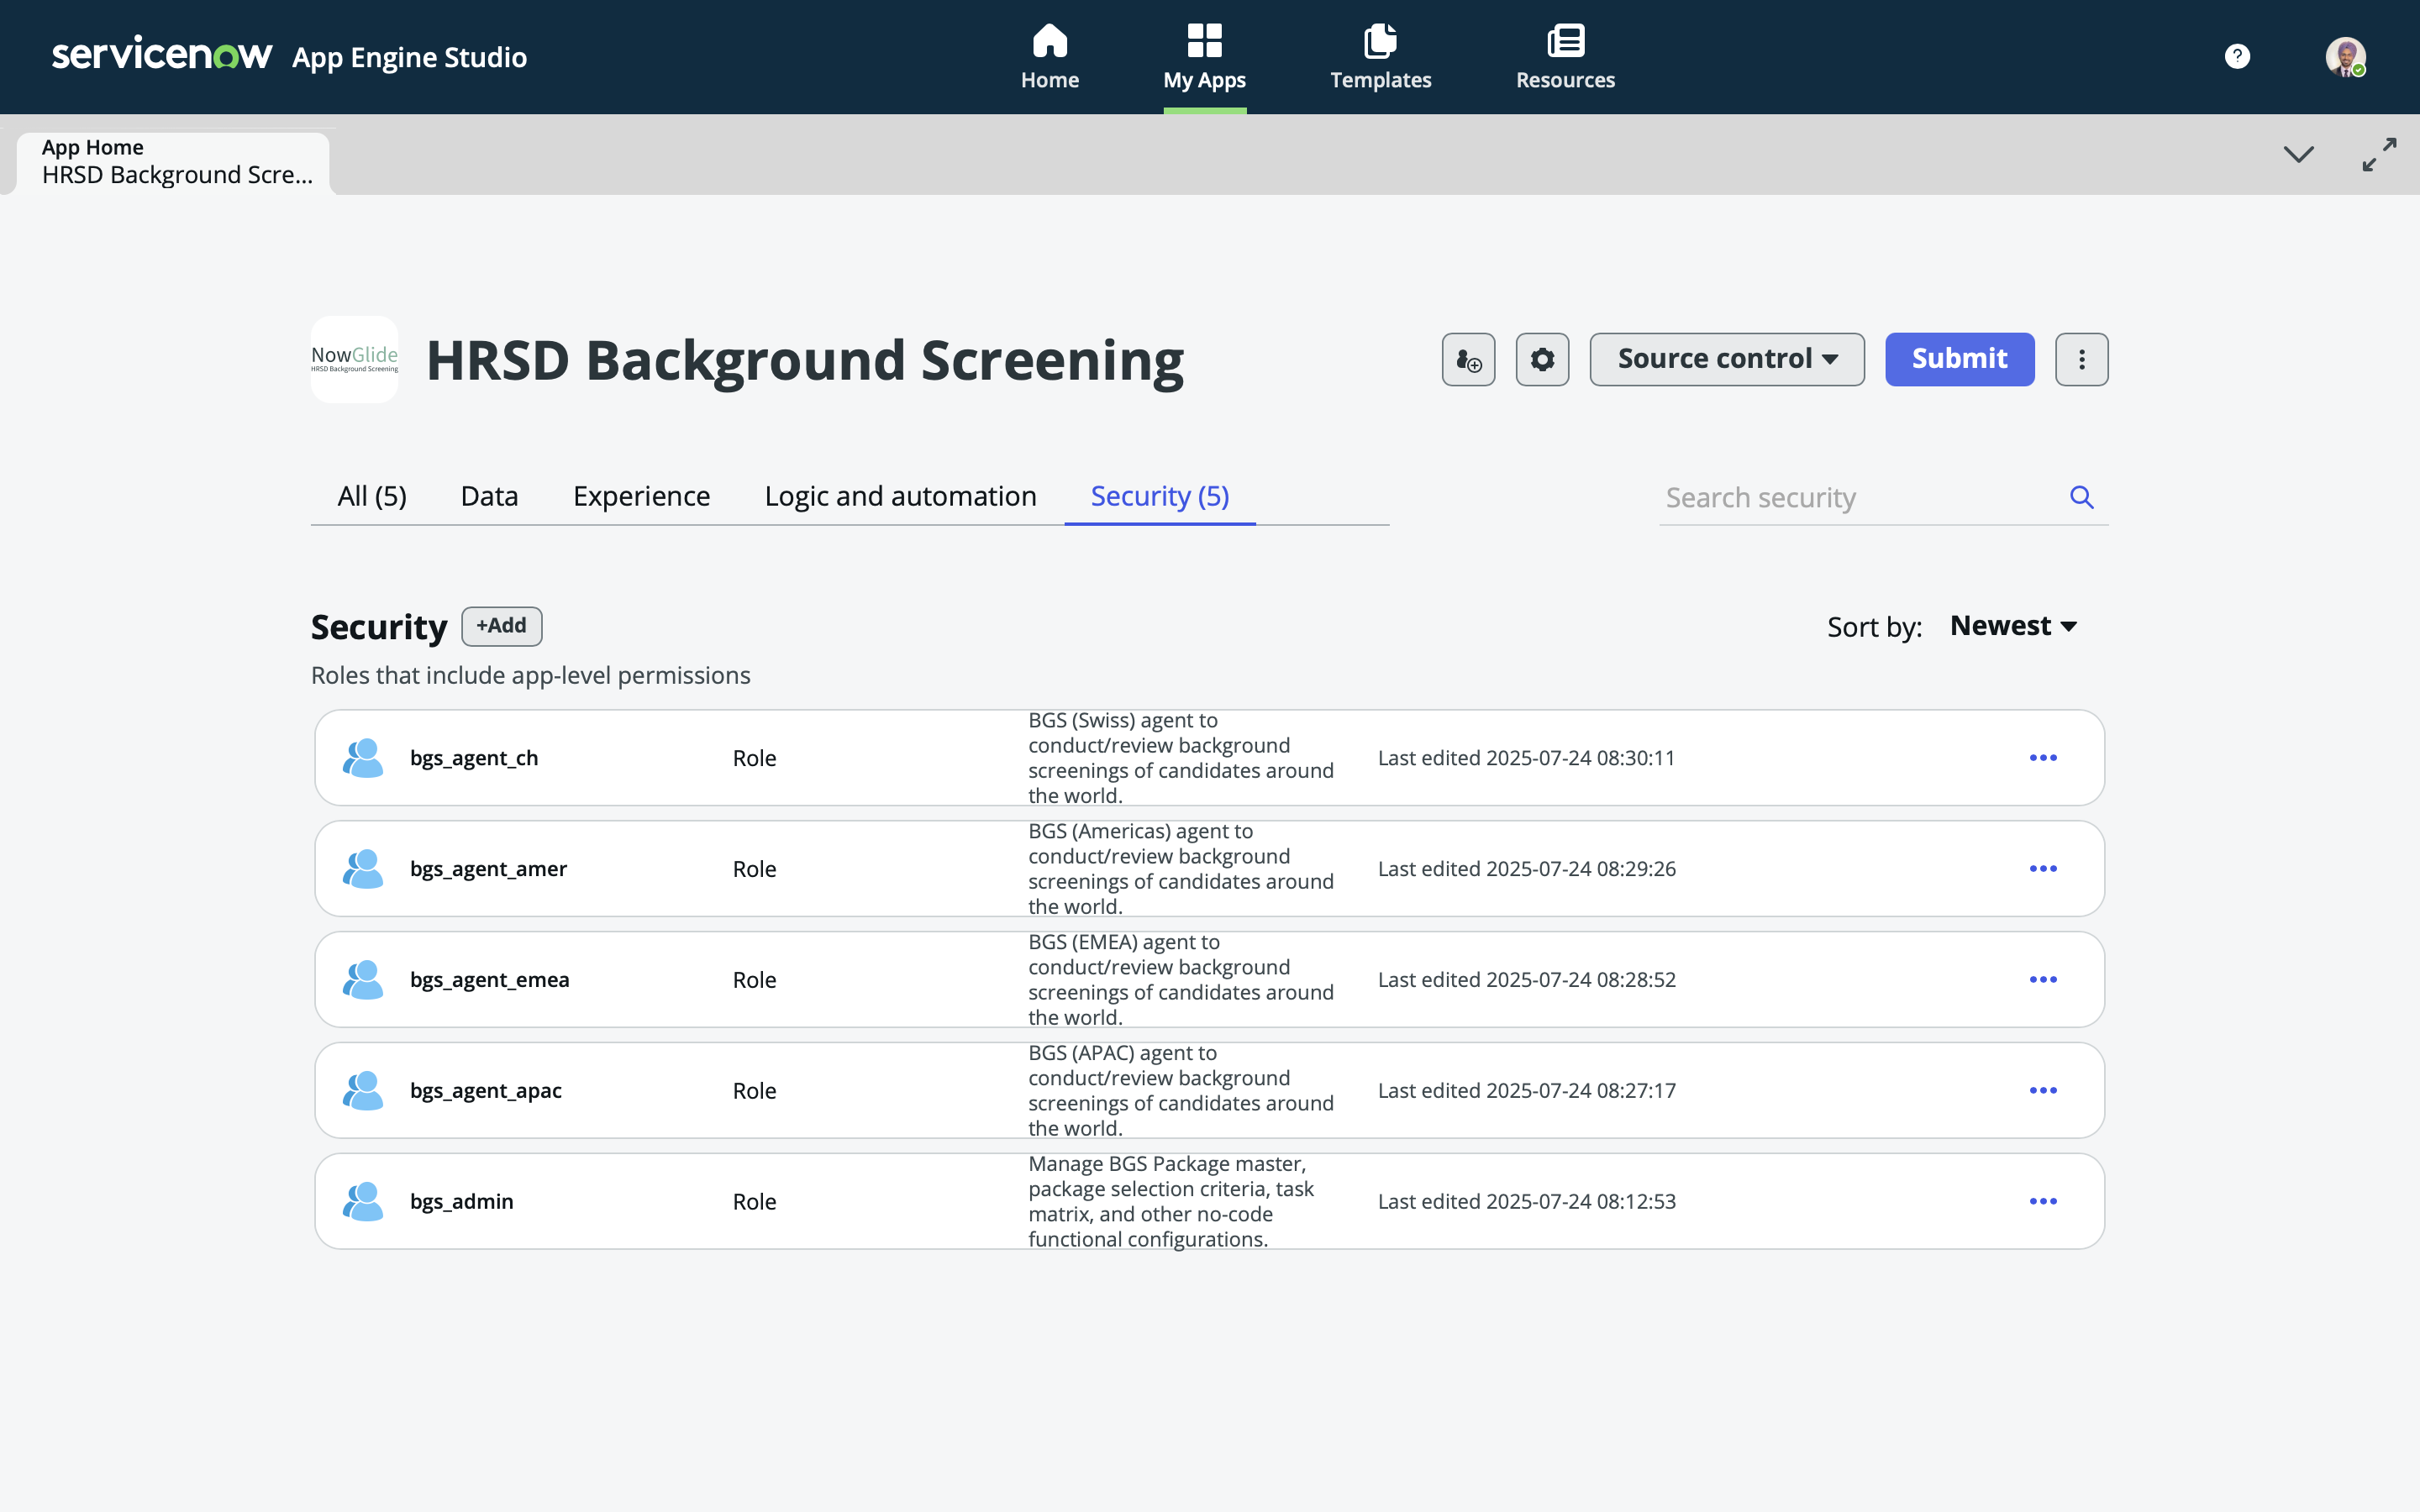Viewport: 2420px width, 1512px height.
Task: Open the bgs_admin role
Action: (461, 1202)
